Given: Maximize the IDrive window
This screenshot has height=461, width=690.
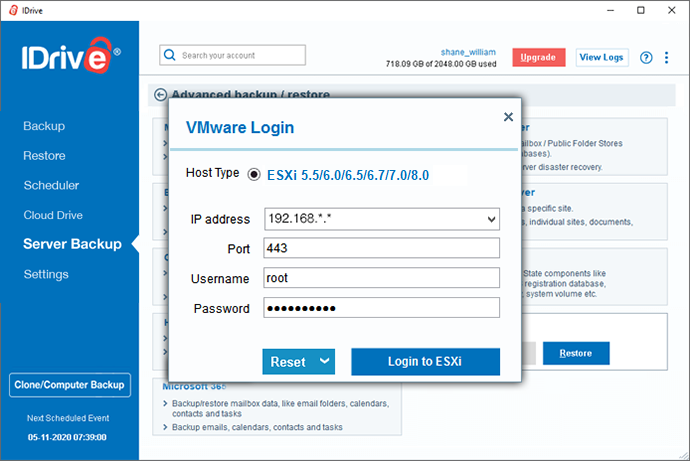Looking at the screenshot, I should coord(641,10).
